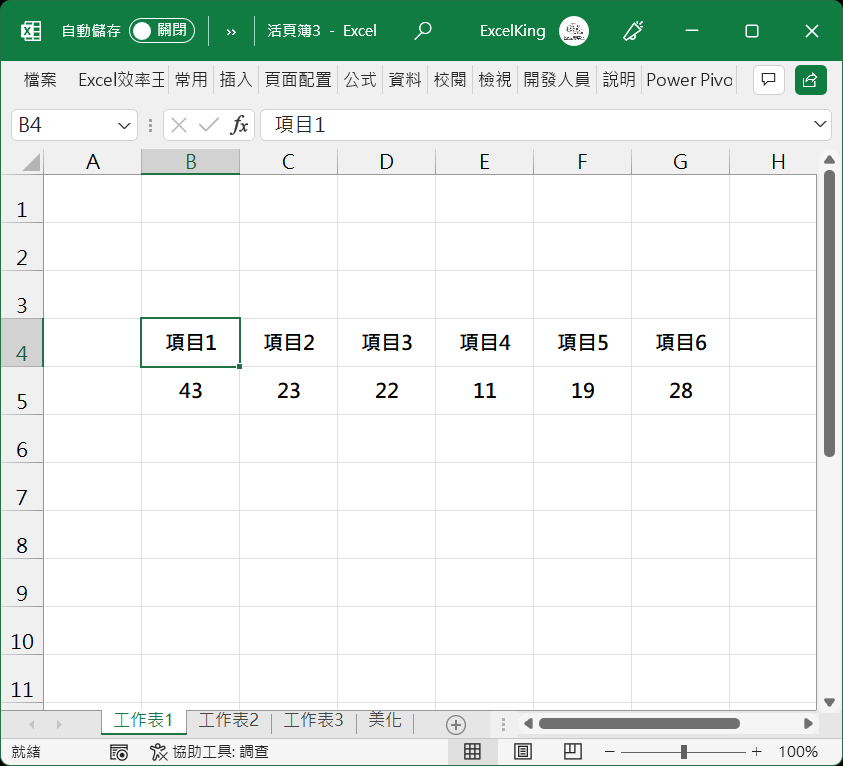Image resolution: width=843 pixels, height=766 pixels.
Task: Select cell containing 項目3
Action: click(387, 343)
